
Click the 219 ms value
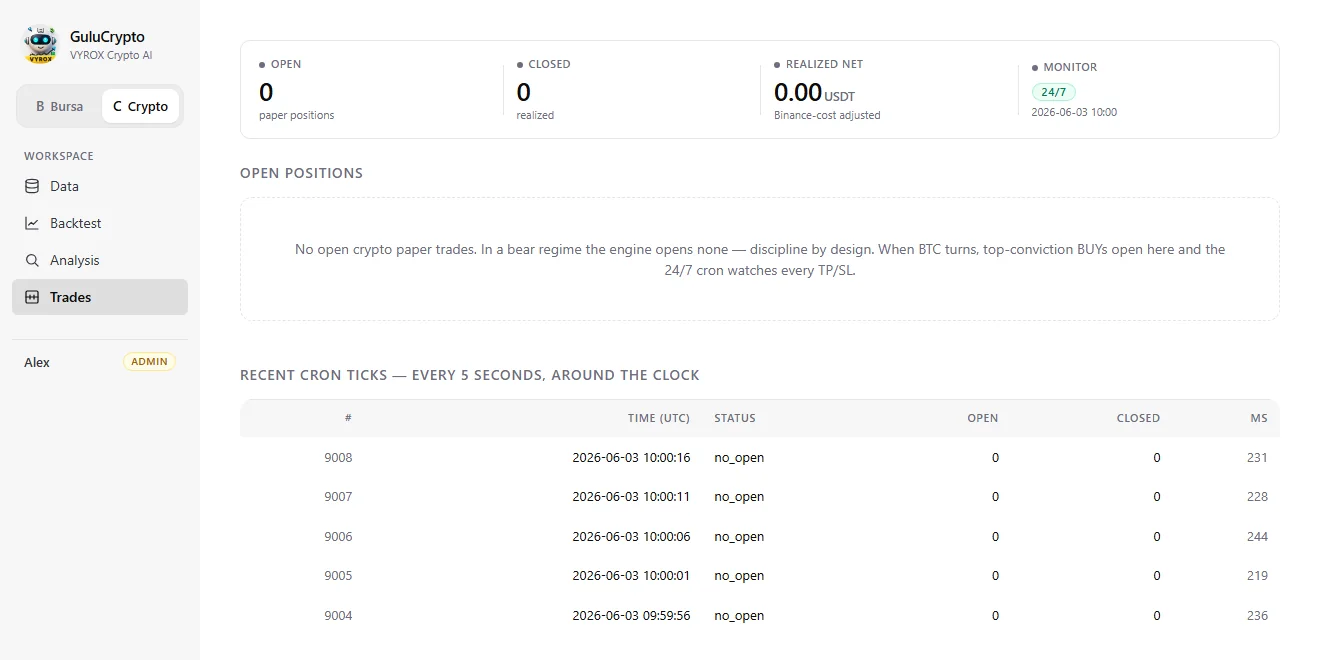(1257, 575)
